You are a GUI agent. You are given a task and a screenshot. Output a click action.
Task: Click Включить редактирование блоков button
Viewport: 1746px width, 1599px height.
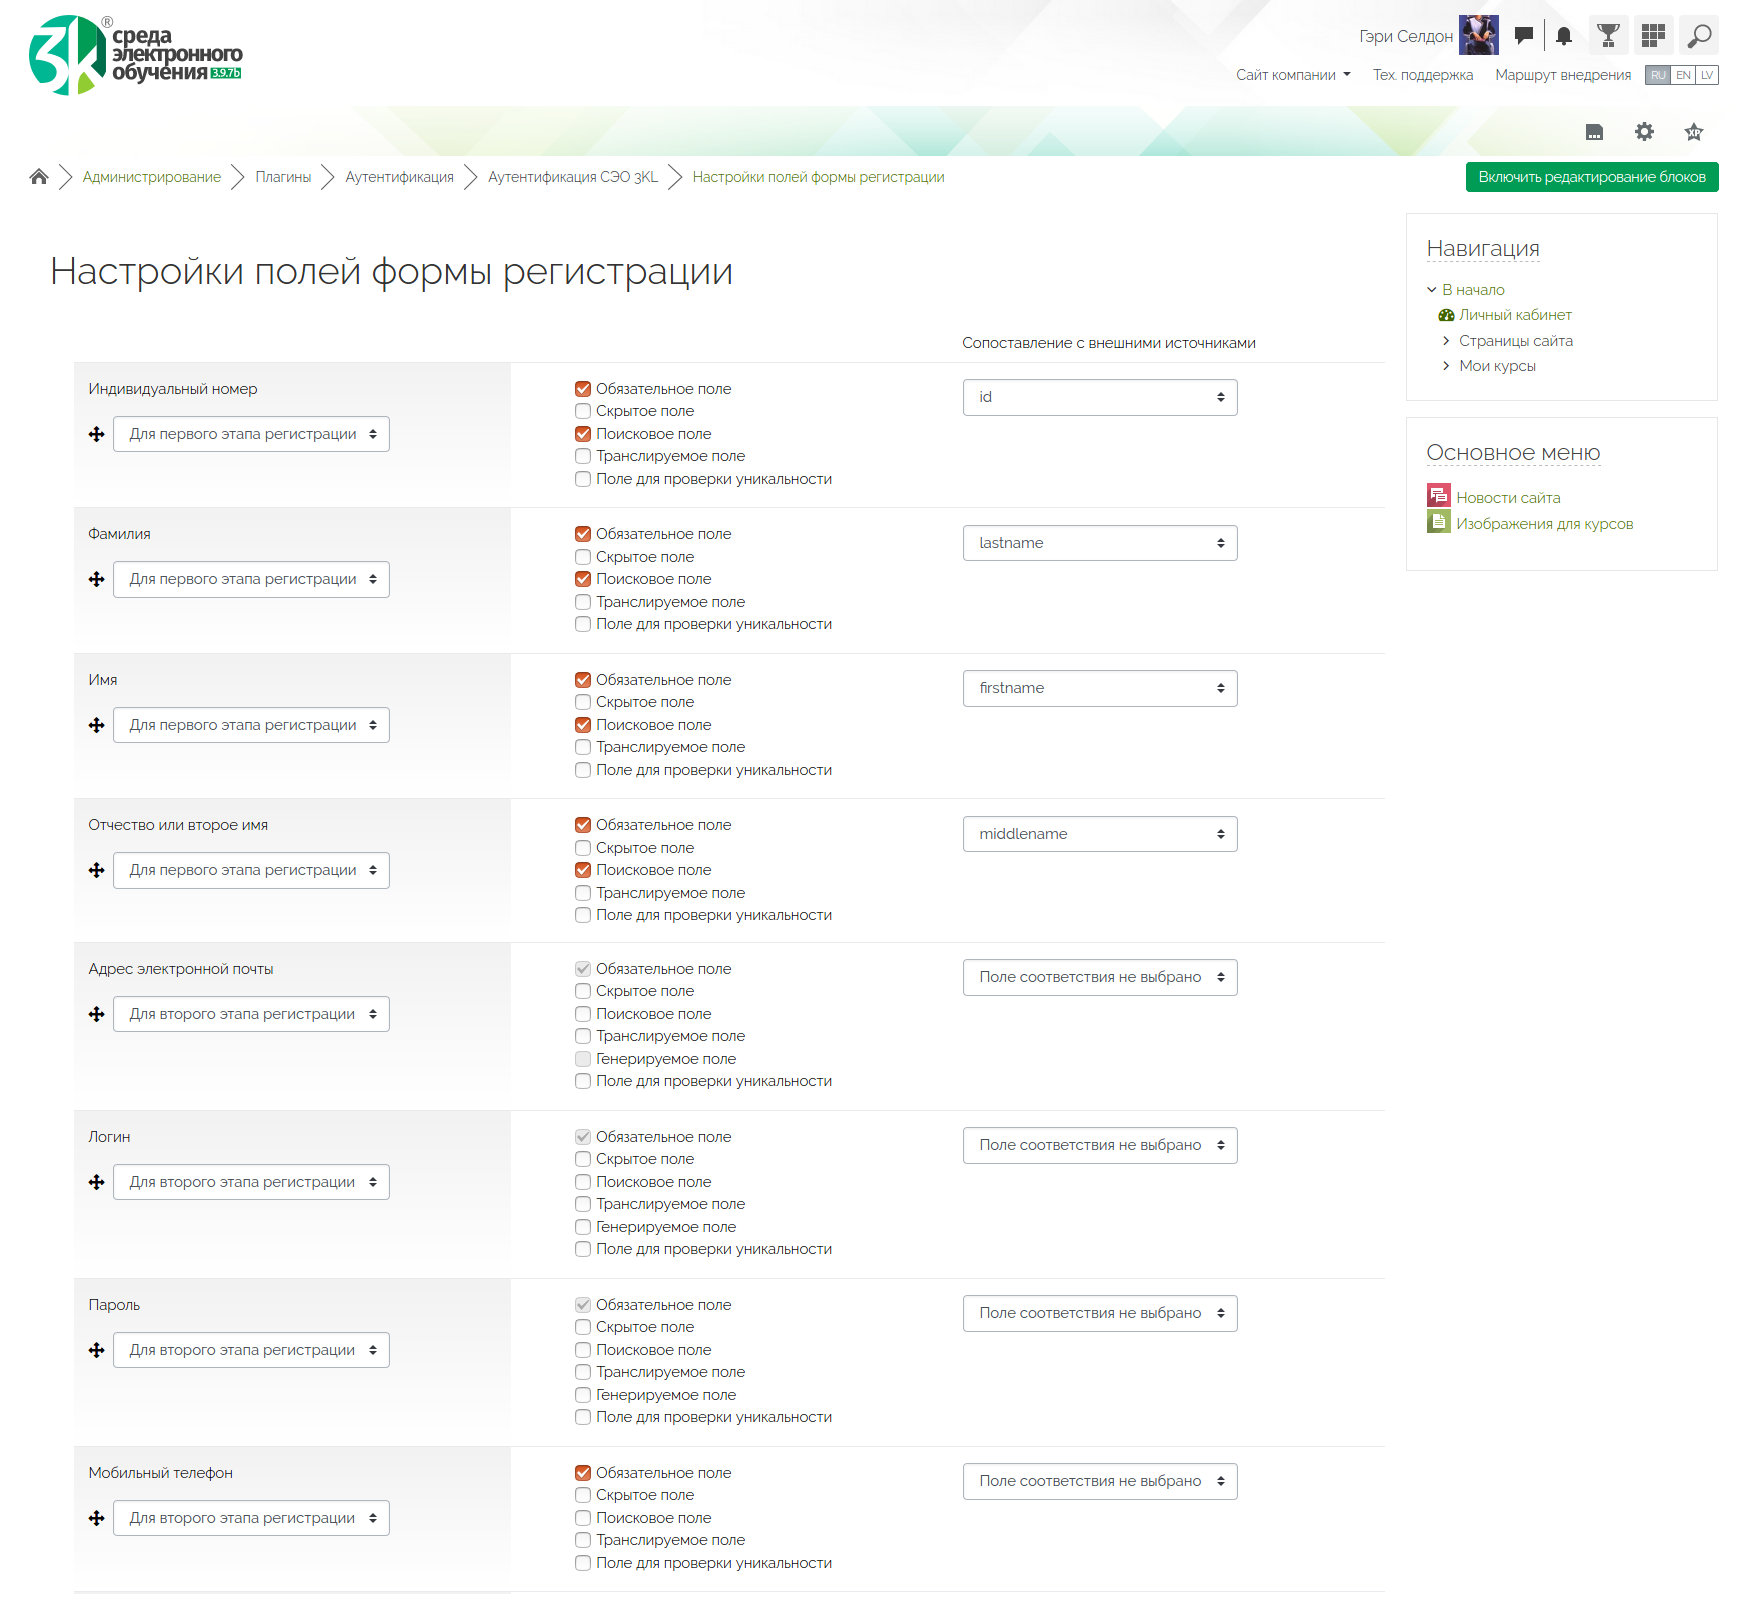(x=1591, y=177)
